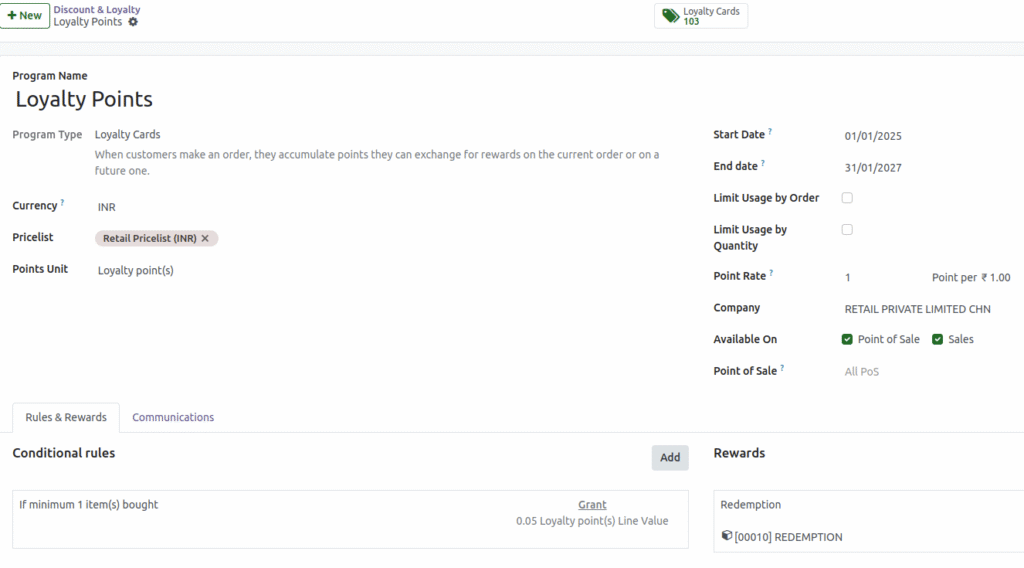Switch to the Communications tab

(173, 417)
